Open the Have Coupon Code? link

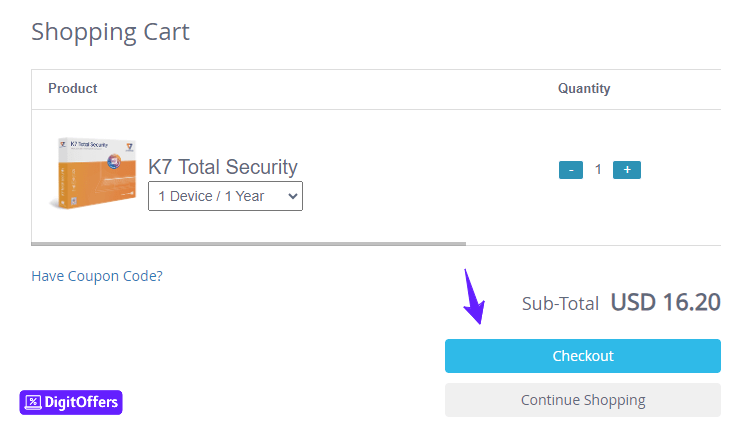click(97, 276)
